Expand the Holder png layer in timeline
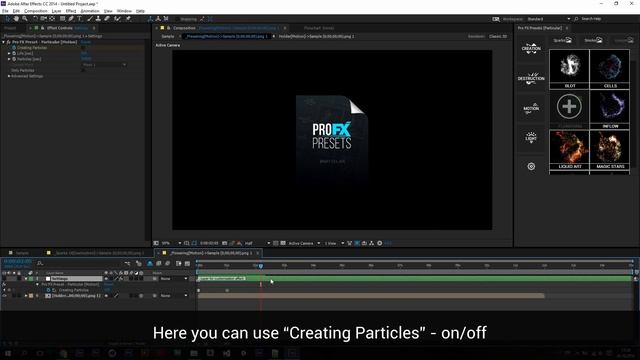The height and width of the screenshot is (360, 640). tap(26, 296)
